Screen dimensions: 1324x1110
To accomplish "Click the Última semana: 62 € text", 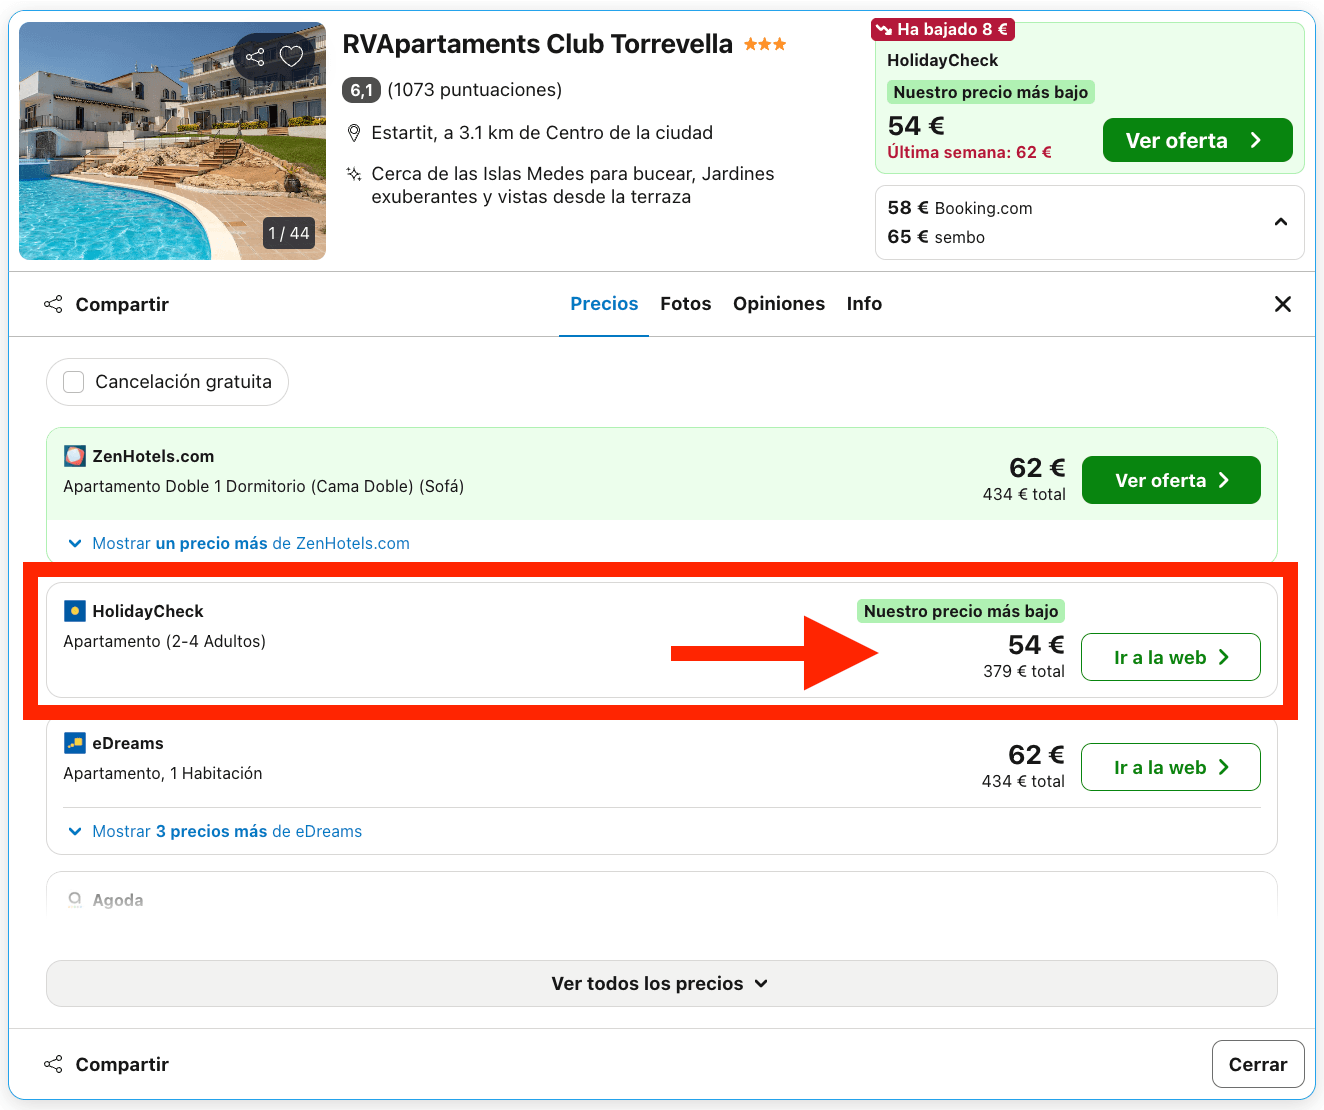I will tap(969, 152).
